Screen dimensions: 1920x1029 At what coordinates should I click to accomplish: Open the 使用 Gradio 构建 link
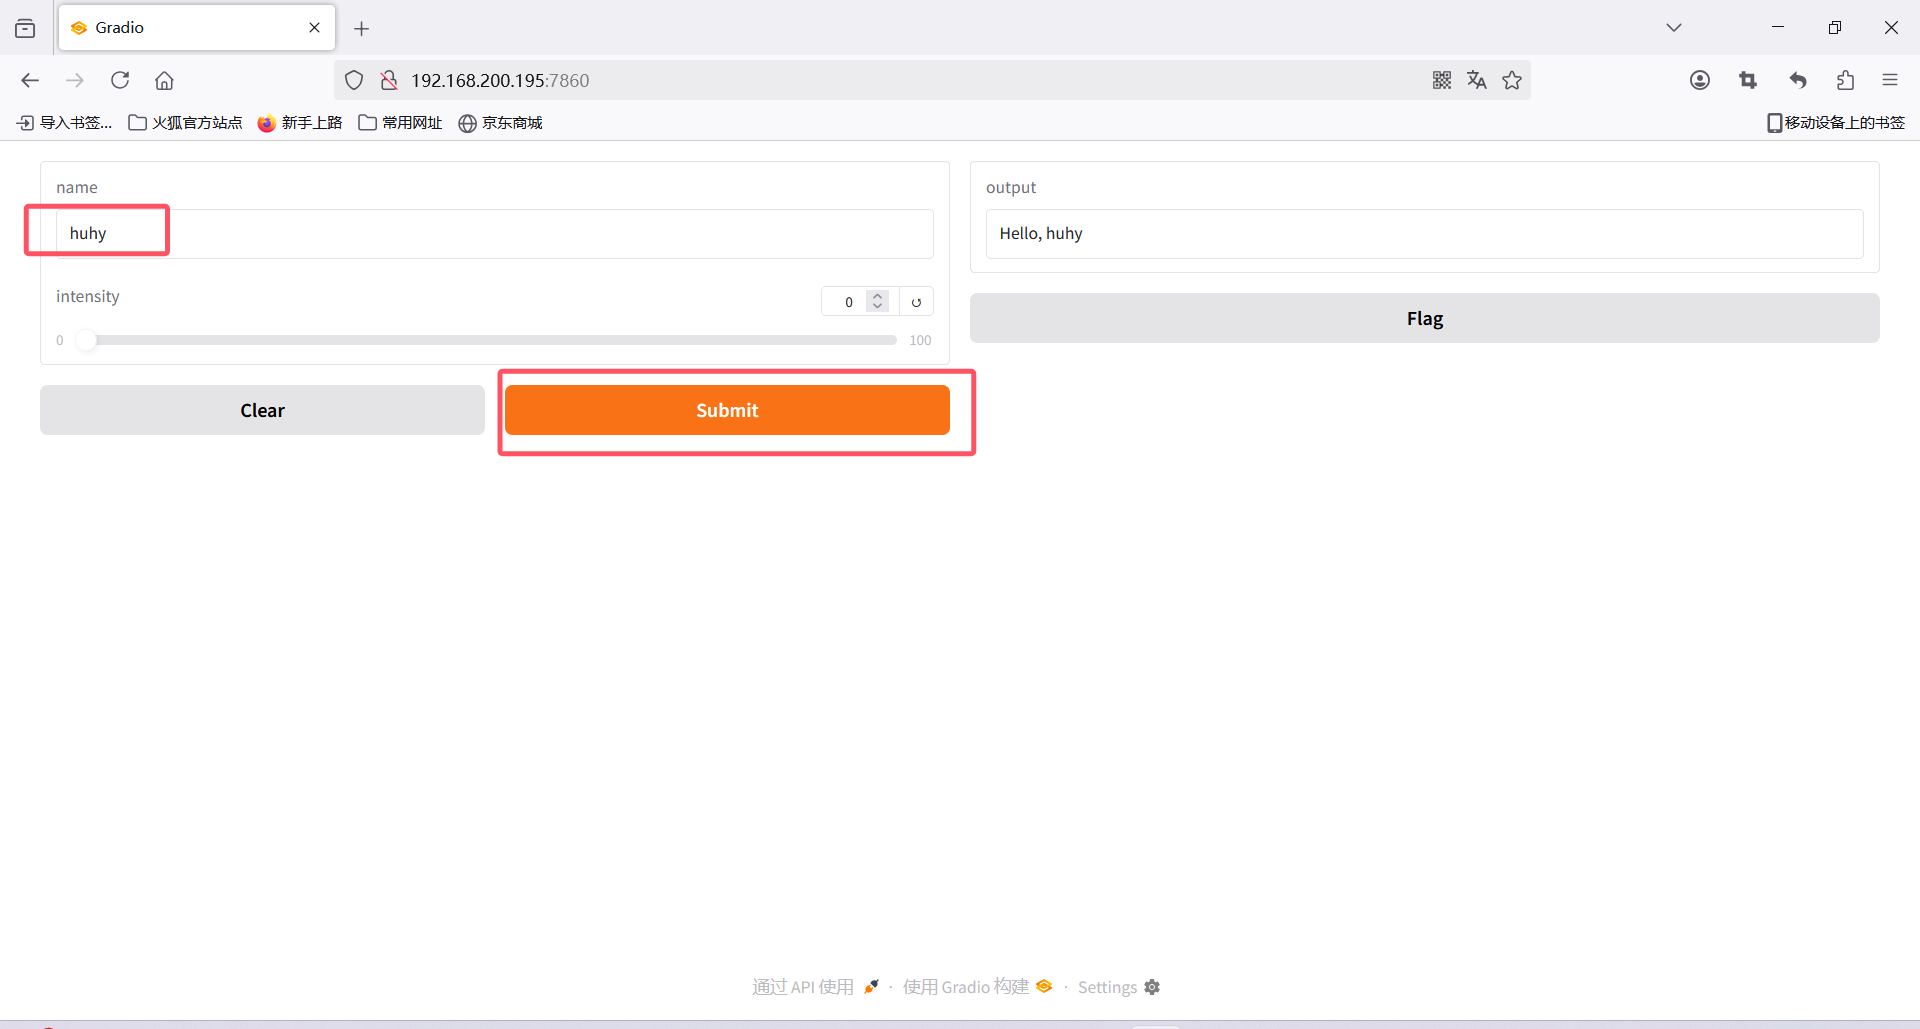point(977,987)
